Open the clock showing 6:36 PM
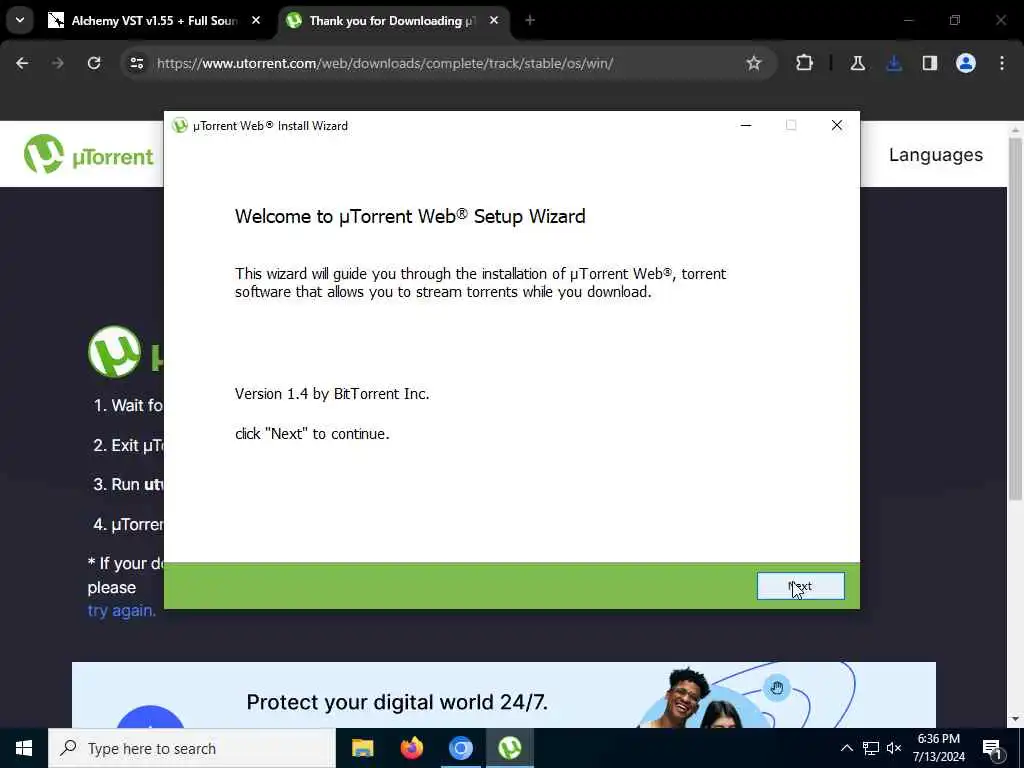Viewport: 1024px width, 768px height. coord(938,748)
